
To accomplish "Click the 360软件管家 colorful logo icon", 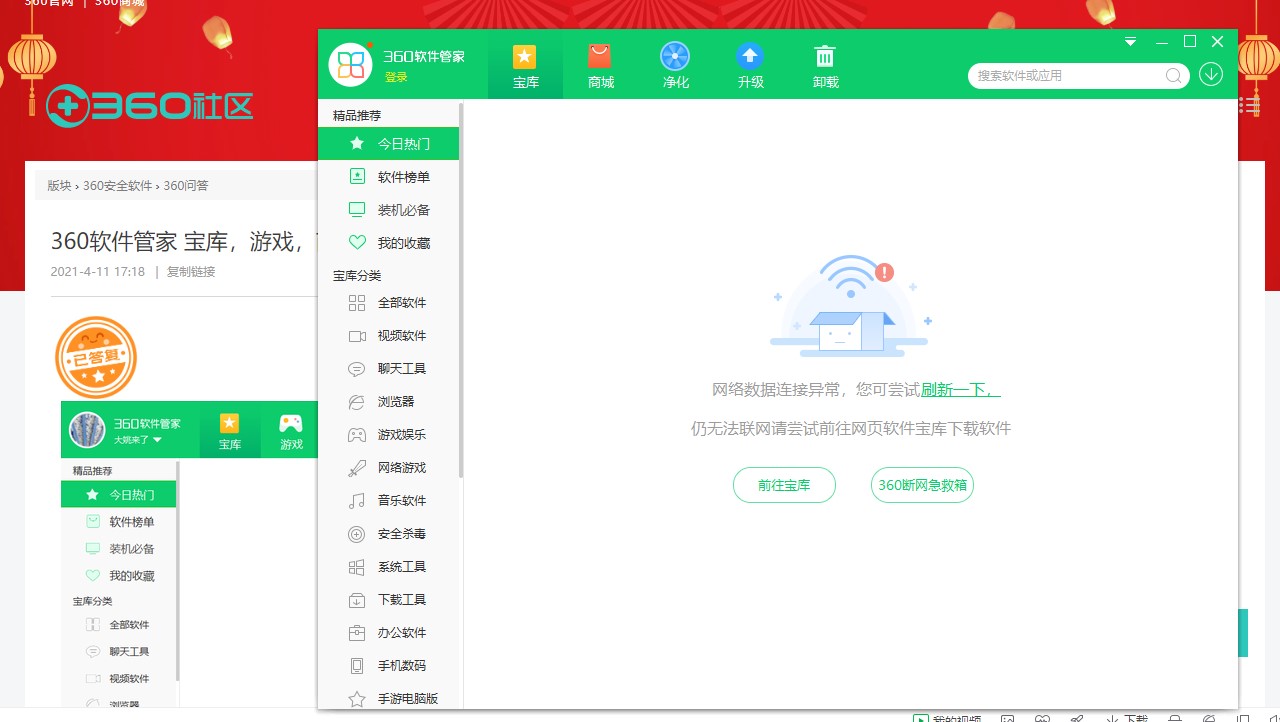I will coord(351,65).
